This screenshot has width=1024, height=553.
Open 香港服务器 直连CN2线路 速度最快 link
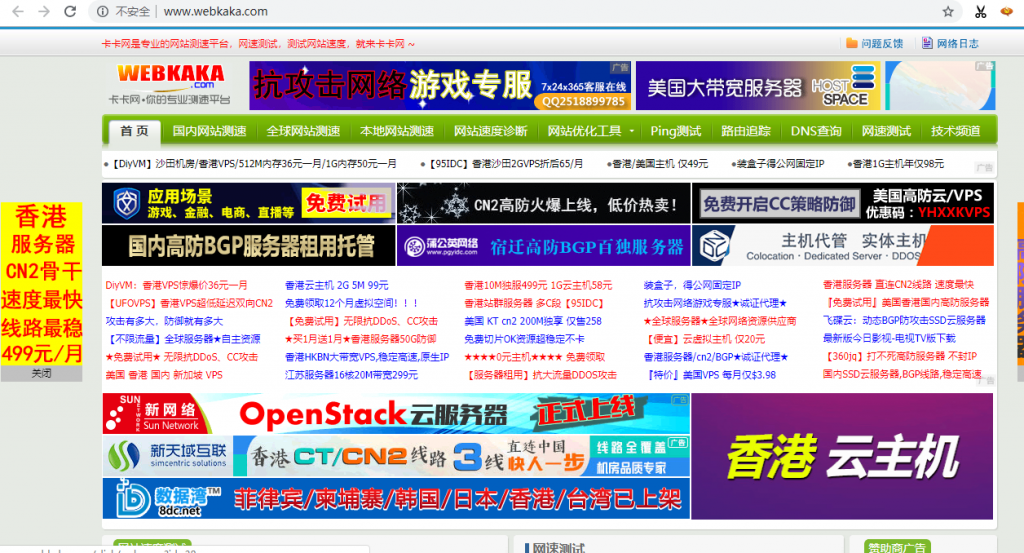coord(898,284)
